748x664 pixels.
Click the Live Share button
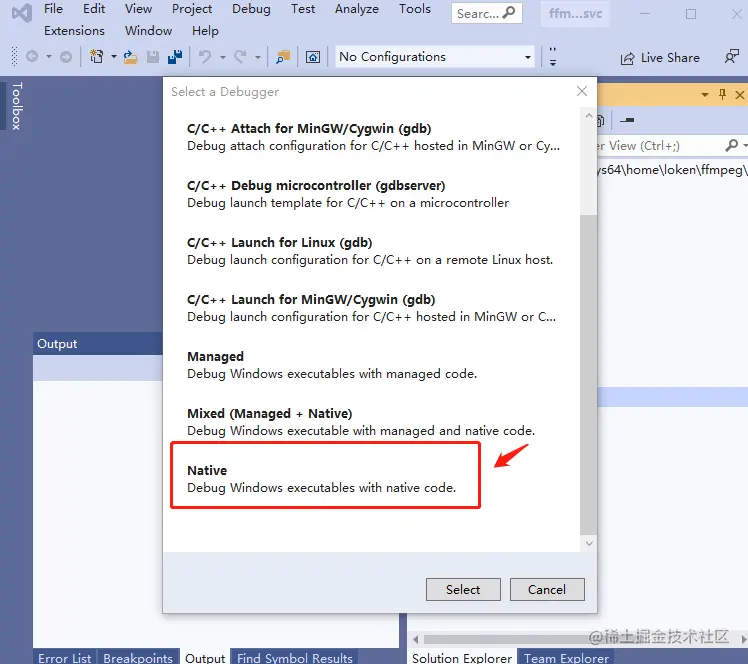(x=660, y=58)
